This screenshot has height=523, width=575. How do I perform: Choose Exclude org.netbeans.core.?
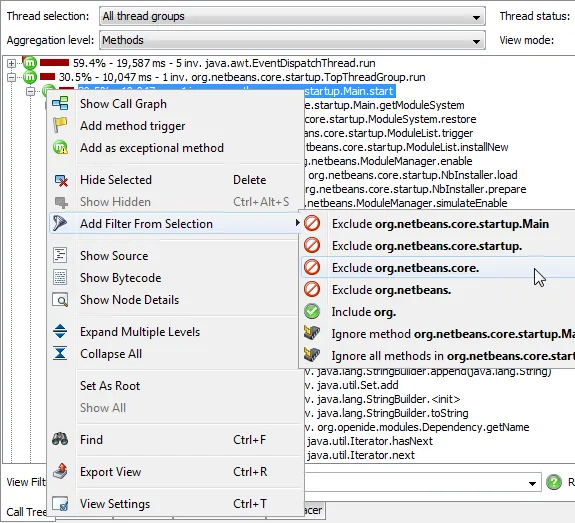tap(438, 268)
